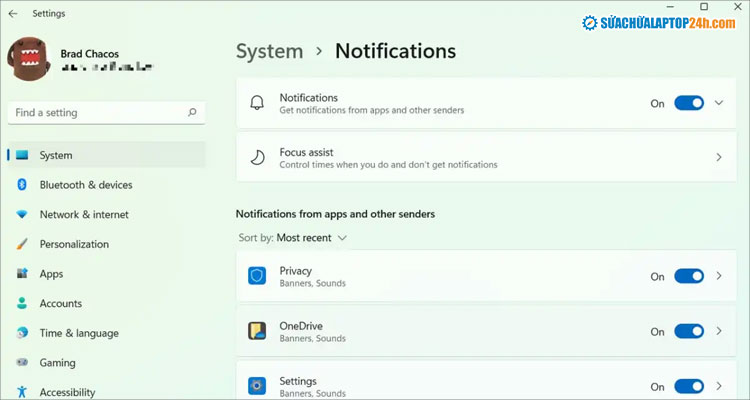Screen dimensions: 750x400
Task: Go back using the back arrow
Action: pos(13,14)
